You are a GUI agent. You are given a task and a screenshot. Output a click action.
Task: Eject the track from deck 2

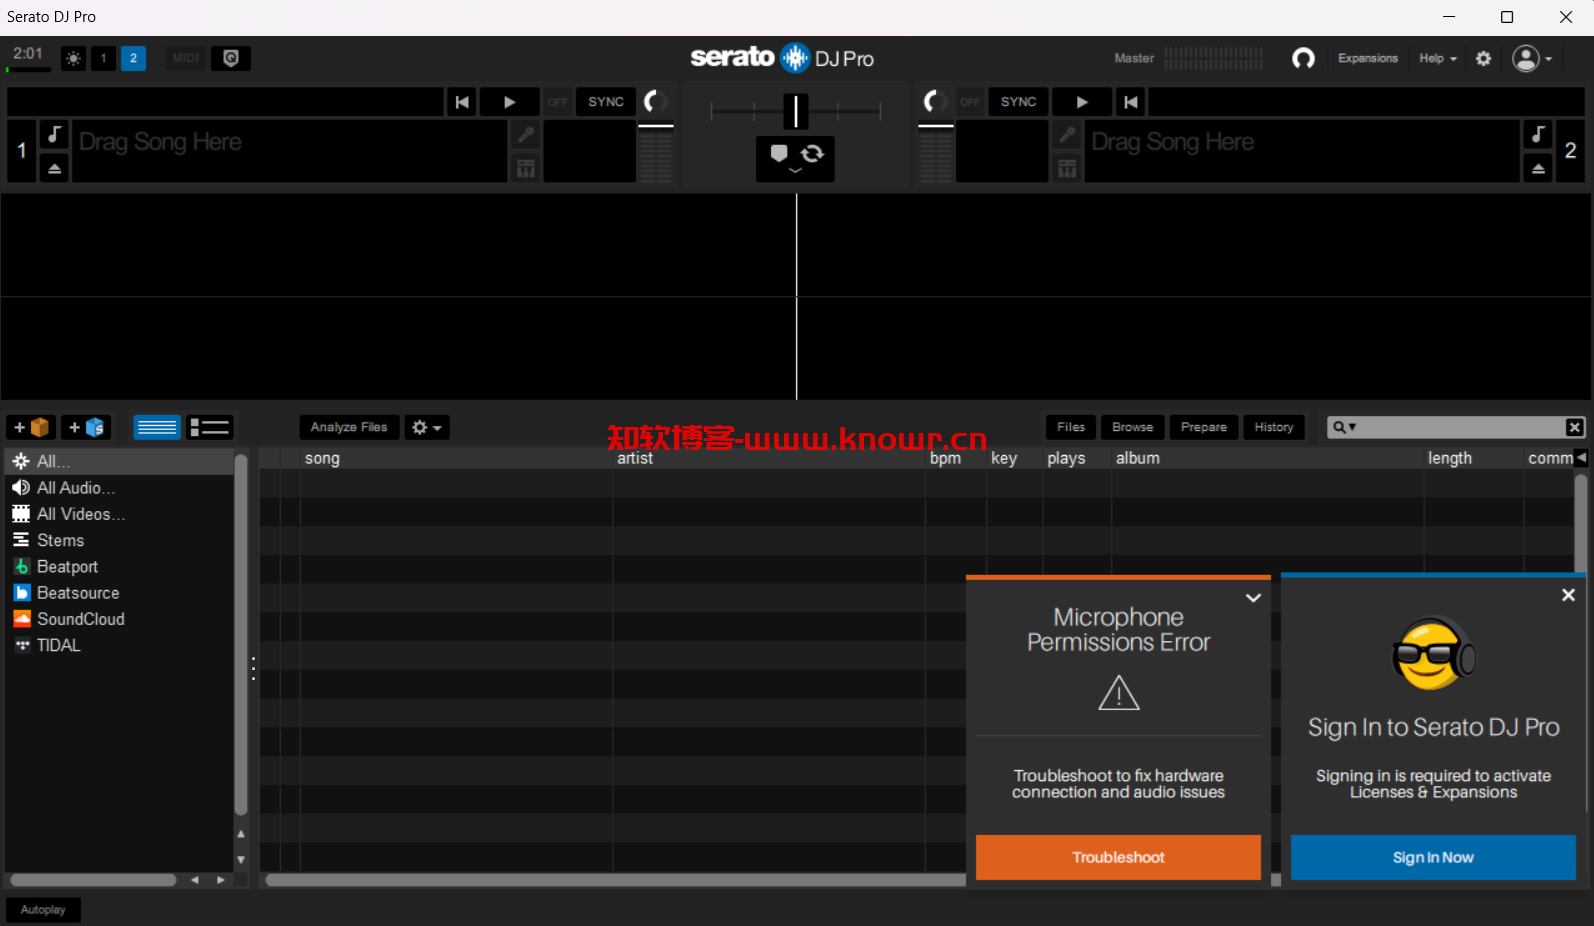pos(1538,168)
